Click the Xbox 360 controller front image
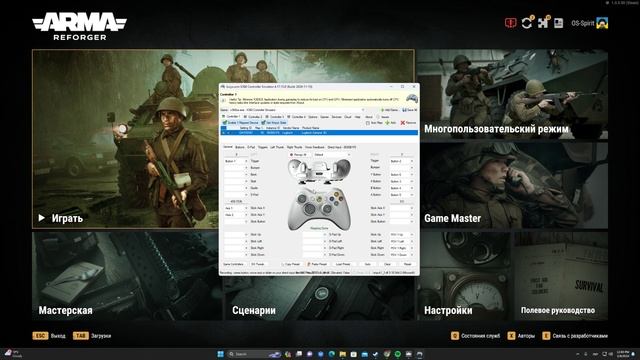The width and height of the screenshot is (640, 360). (319, 208)
